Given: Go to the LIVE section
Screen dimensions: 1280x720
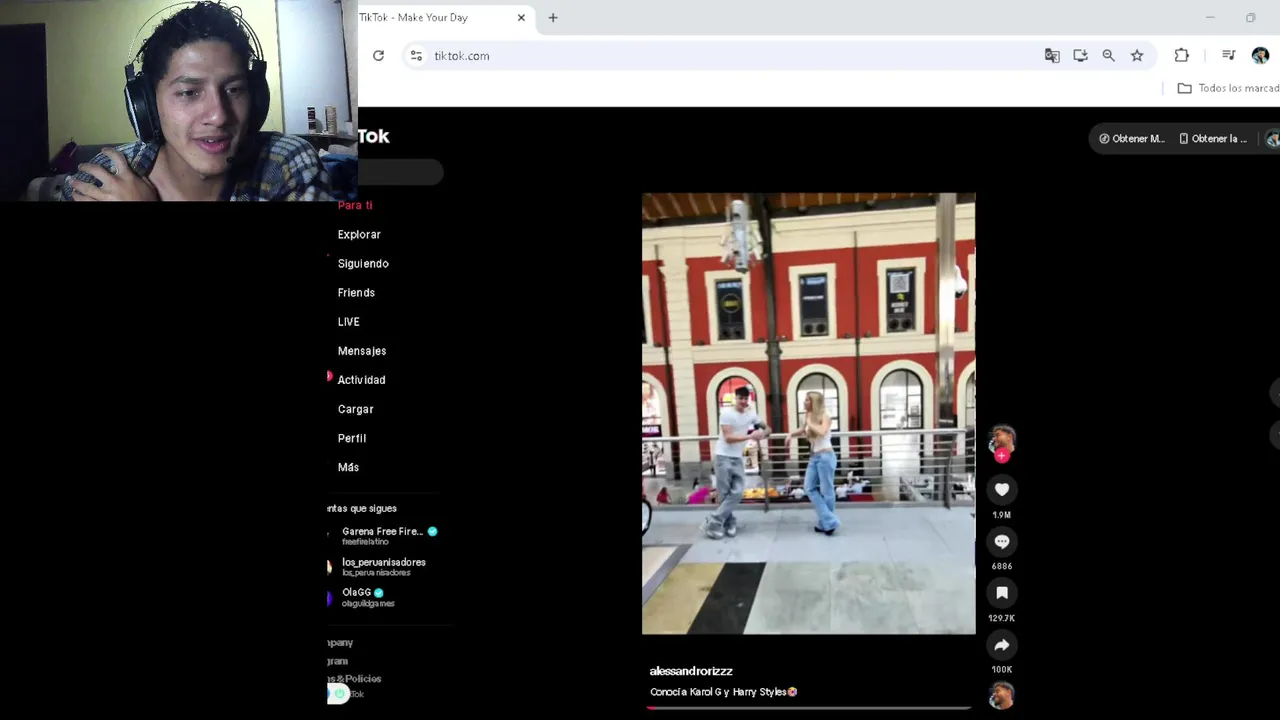Looking at the screenshot, I should pyautogui.click(x=348, y=321).
